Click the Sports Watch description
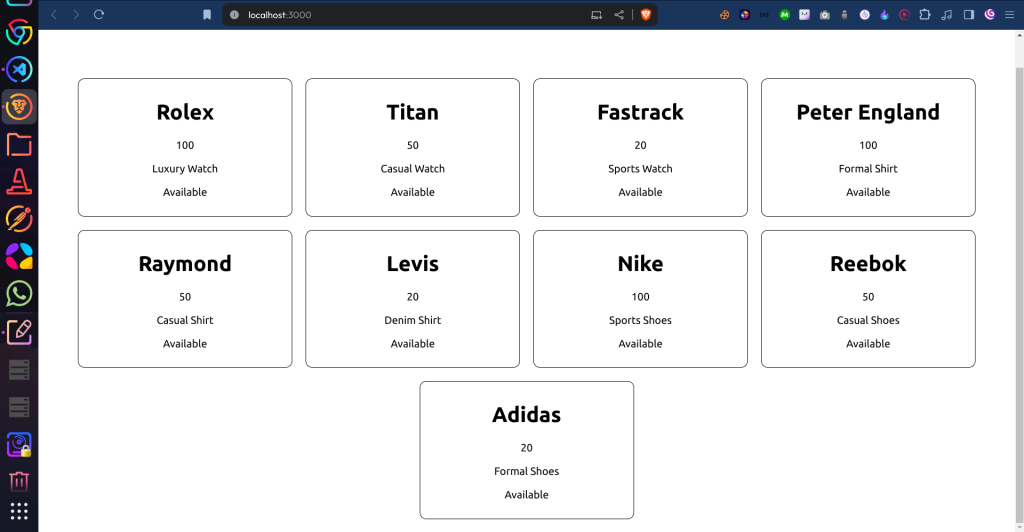This screenshot has width=1024, height=532. (x=640, y=168)
